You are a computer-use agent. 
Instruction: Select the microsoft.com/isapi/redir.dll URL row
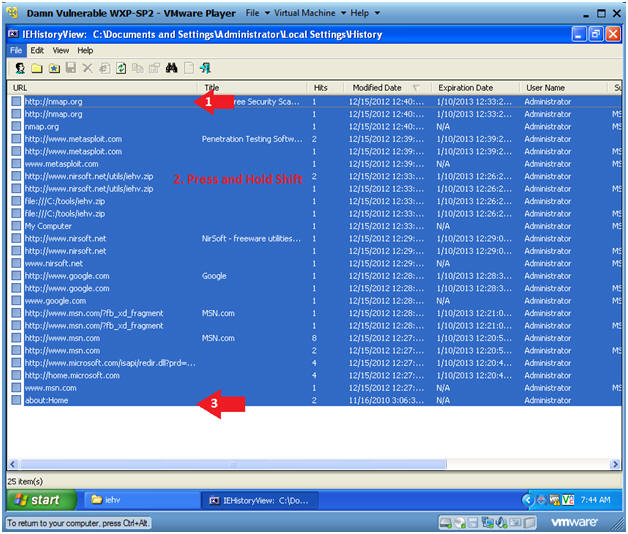coord(110,363)
